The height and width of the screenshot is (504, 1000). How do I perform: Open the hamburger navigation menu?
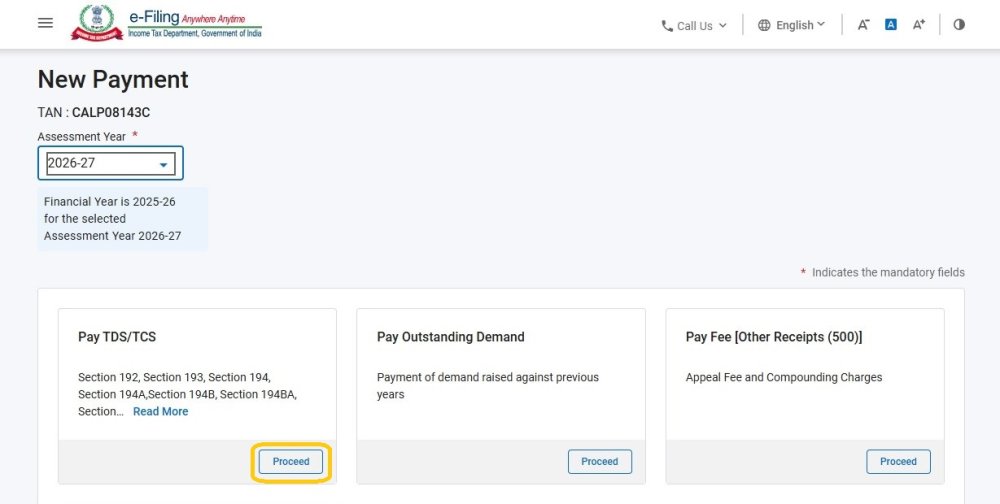click(x=45, y=23)
